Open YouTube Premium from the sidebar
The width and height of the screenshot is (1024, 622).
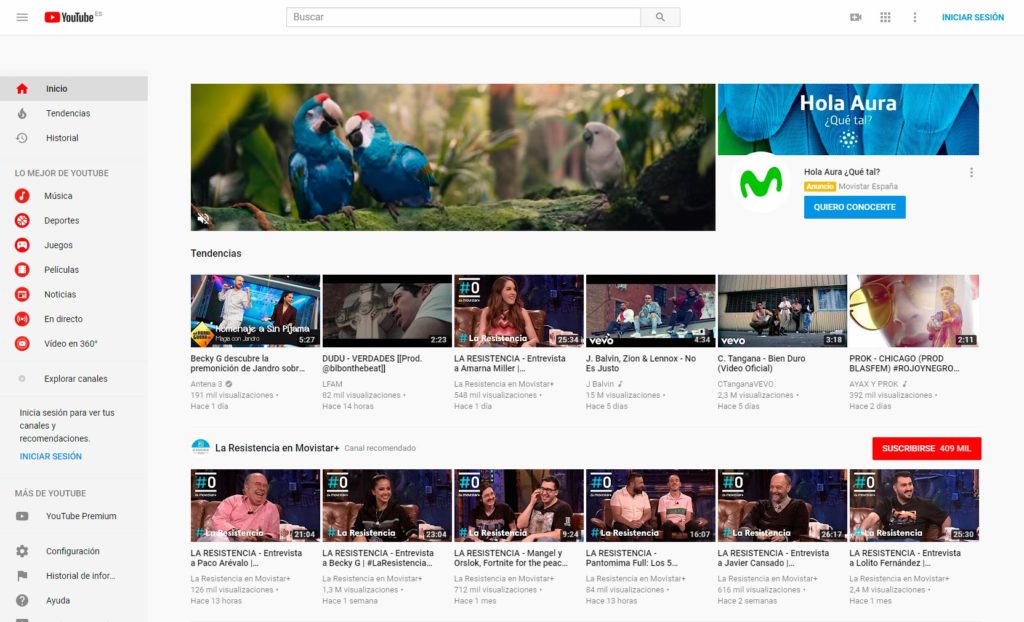coord(80,516)
